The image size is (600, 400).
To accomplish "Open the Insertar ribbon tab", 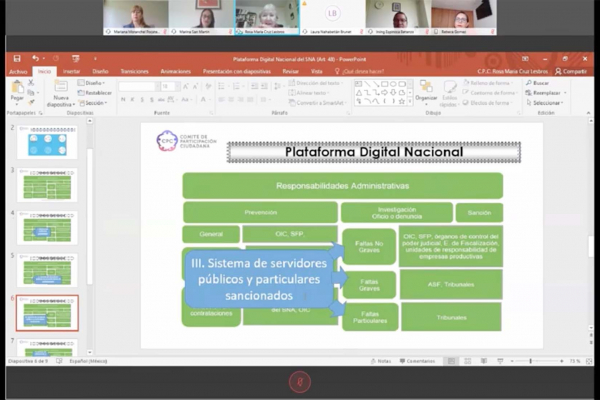I will pyautogui.click(x=72, y=72).
